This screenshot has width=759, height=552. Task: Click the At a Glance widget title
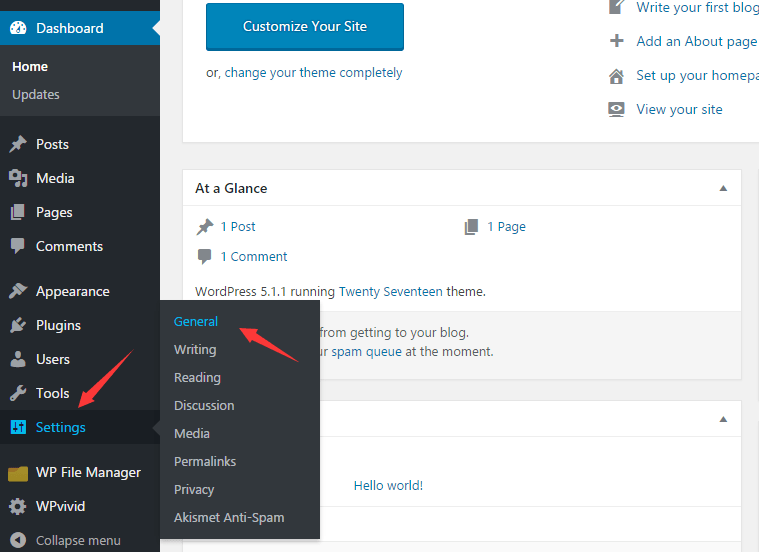(231, 188)
